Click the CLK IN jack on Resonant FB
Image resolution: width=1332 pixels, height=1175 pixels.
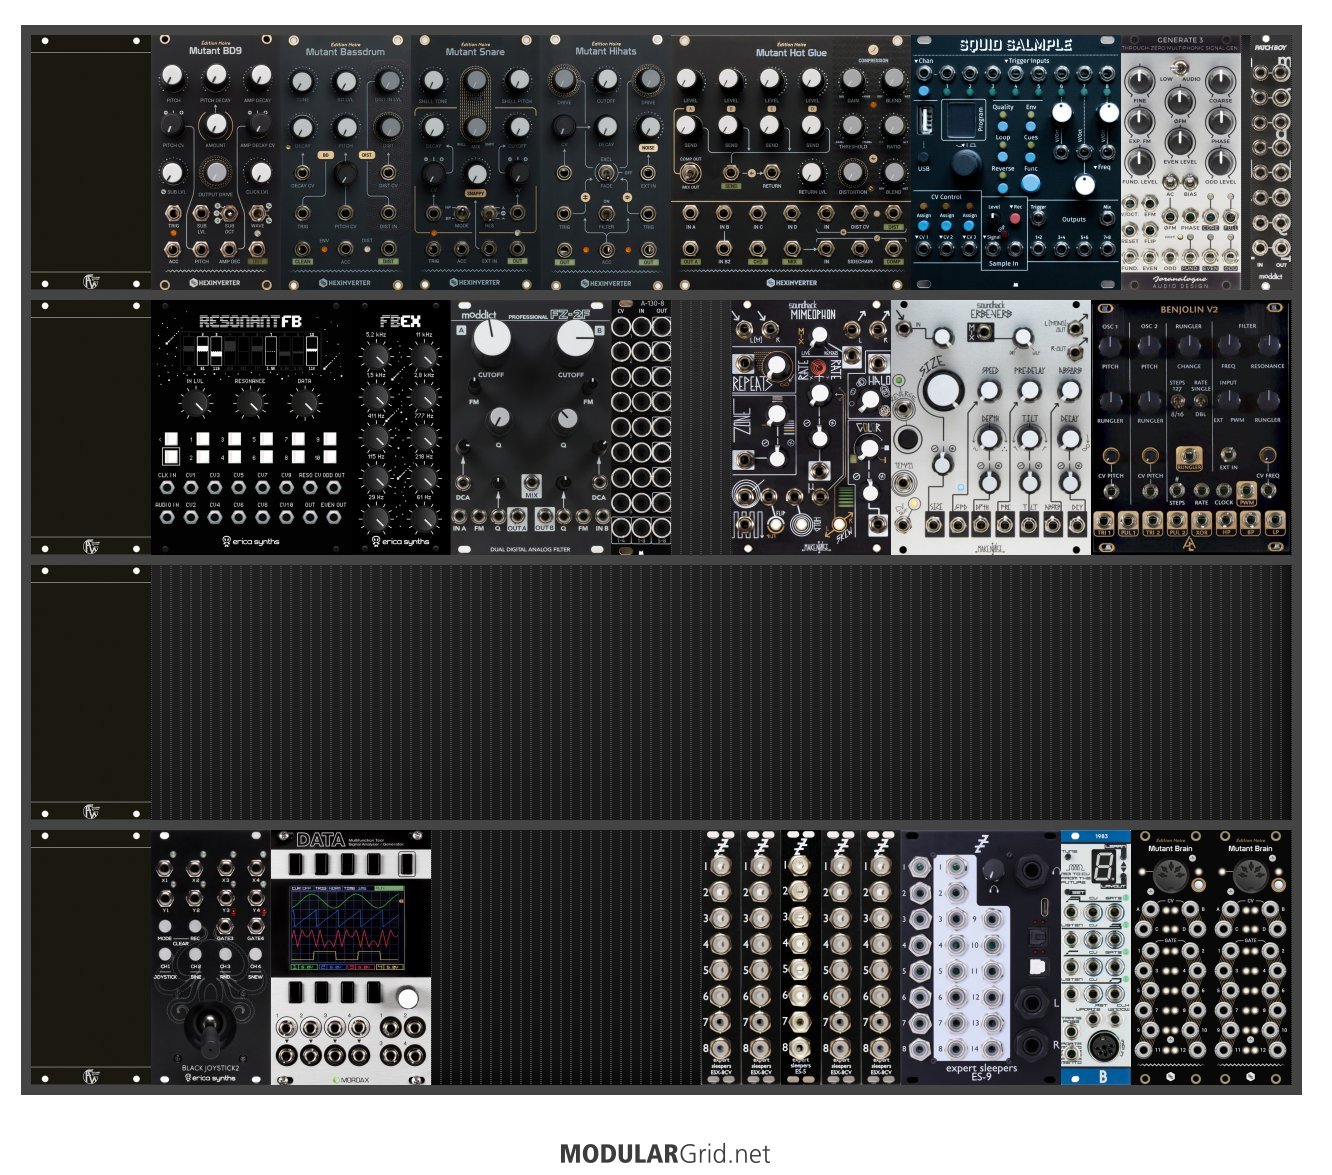pos(166,488)
